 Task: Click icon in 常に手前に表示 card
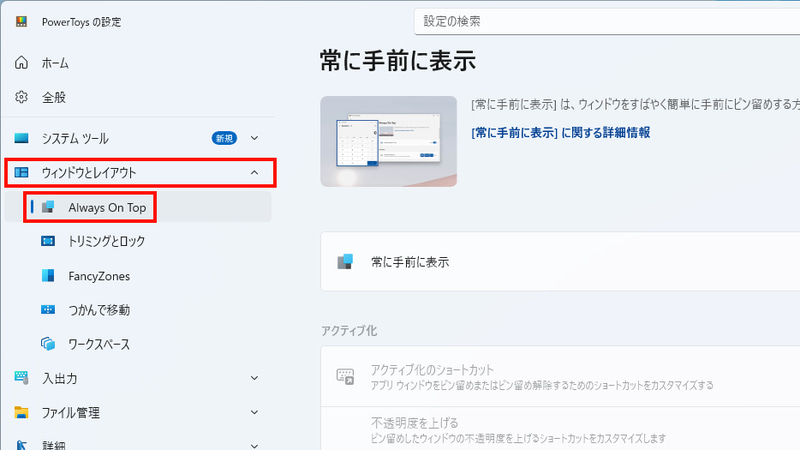[345, 262]
